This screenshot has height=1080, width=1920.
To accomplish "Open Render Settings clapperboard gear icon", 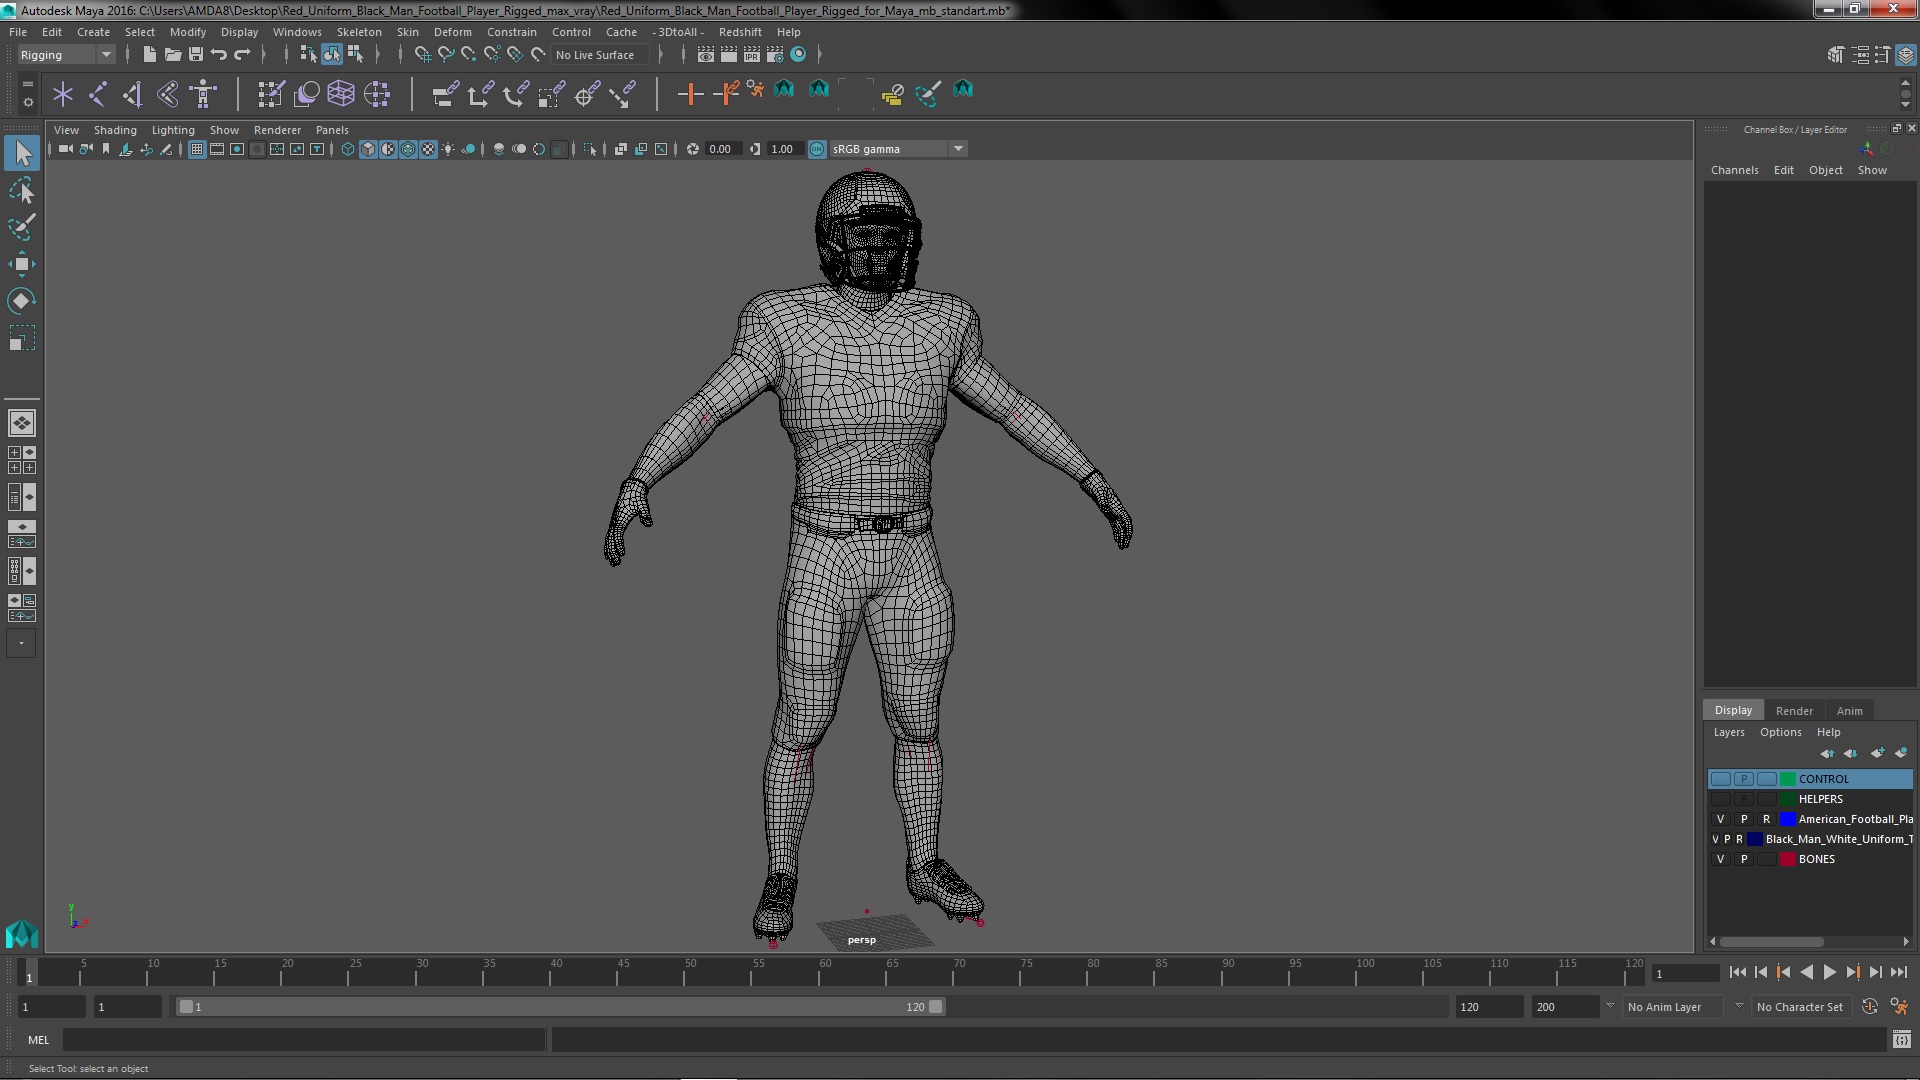I will coord(775,55).
